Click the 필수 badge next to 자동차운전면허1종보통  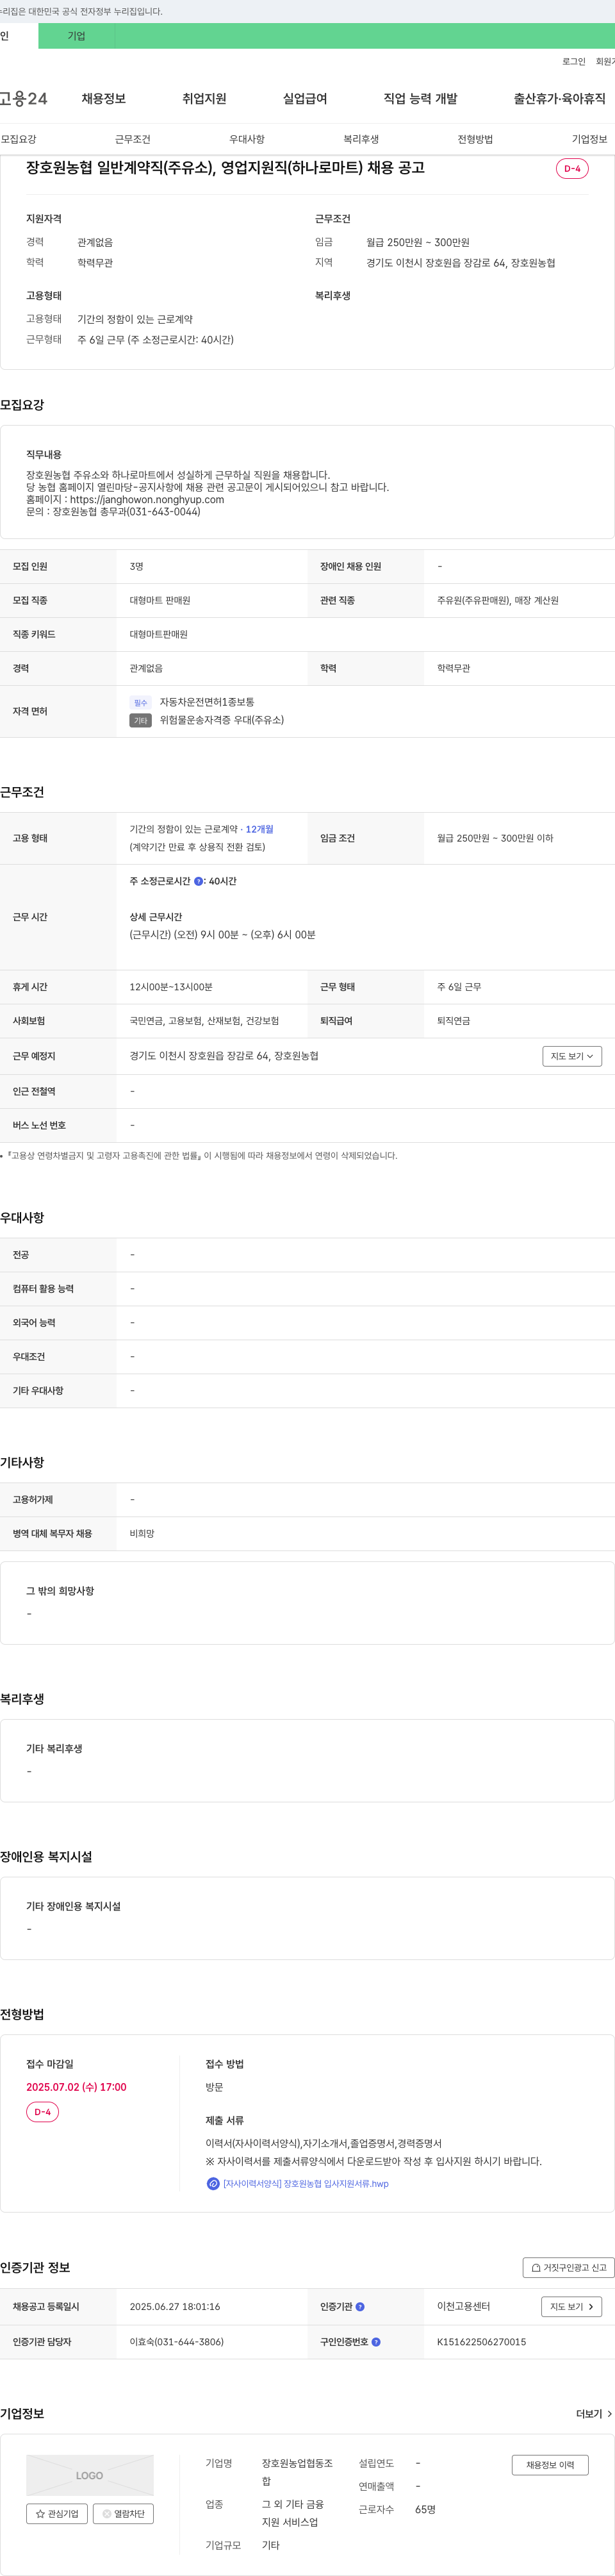(x=140, y=703)
